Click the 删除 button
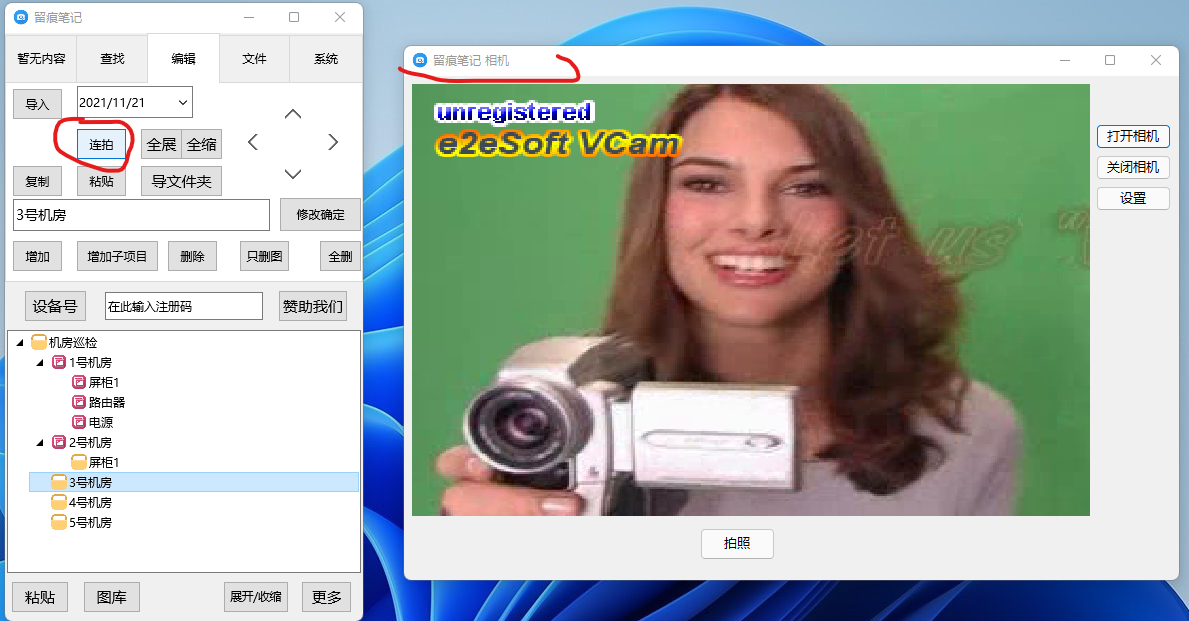The height and width of the screenshot is (621, 1189). tap(193, 256)
